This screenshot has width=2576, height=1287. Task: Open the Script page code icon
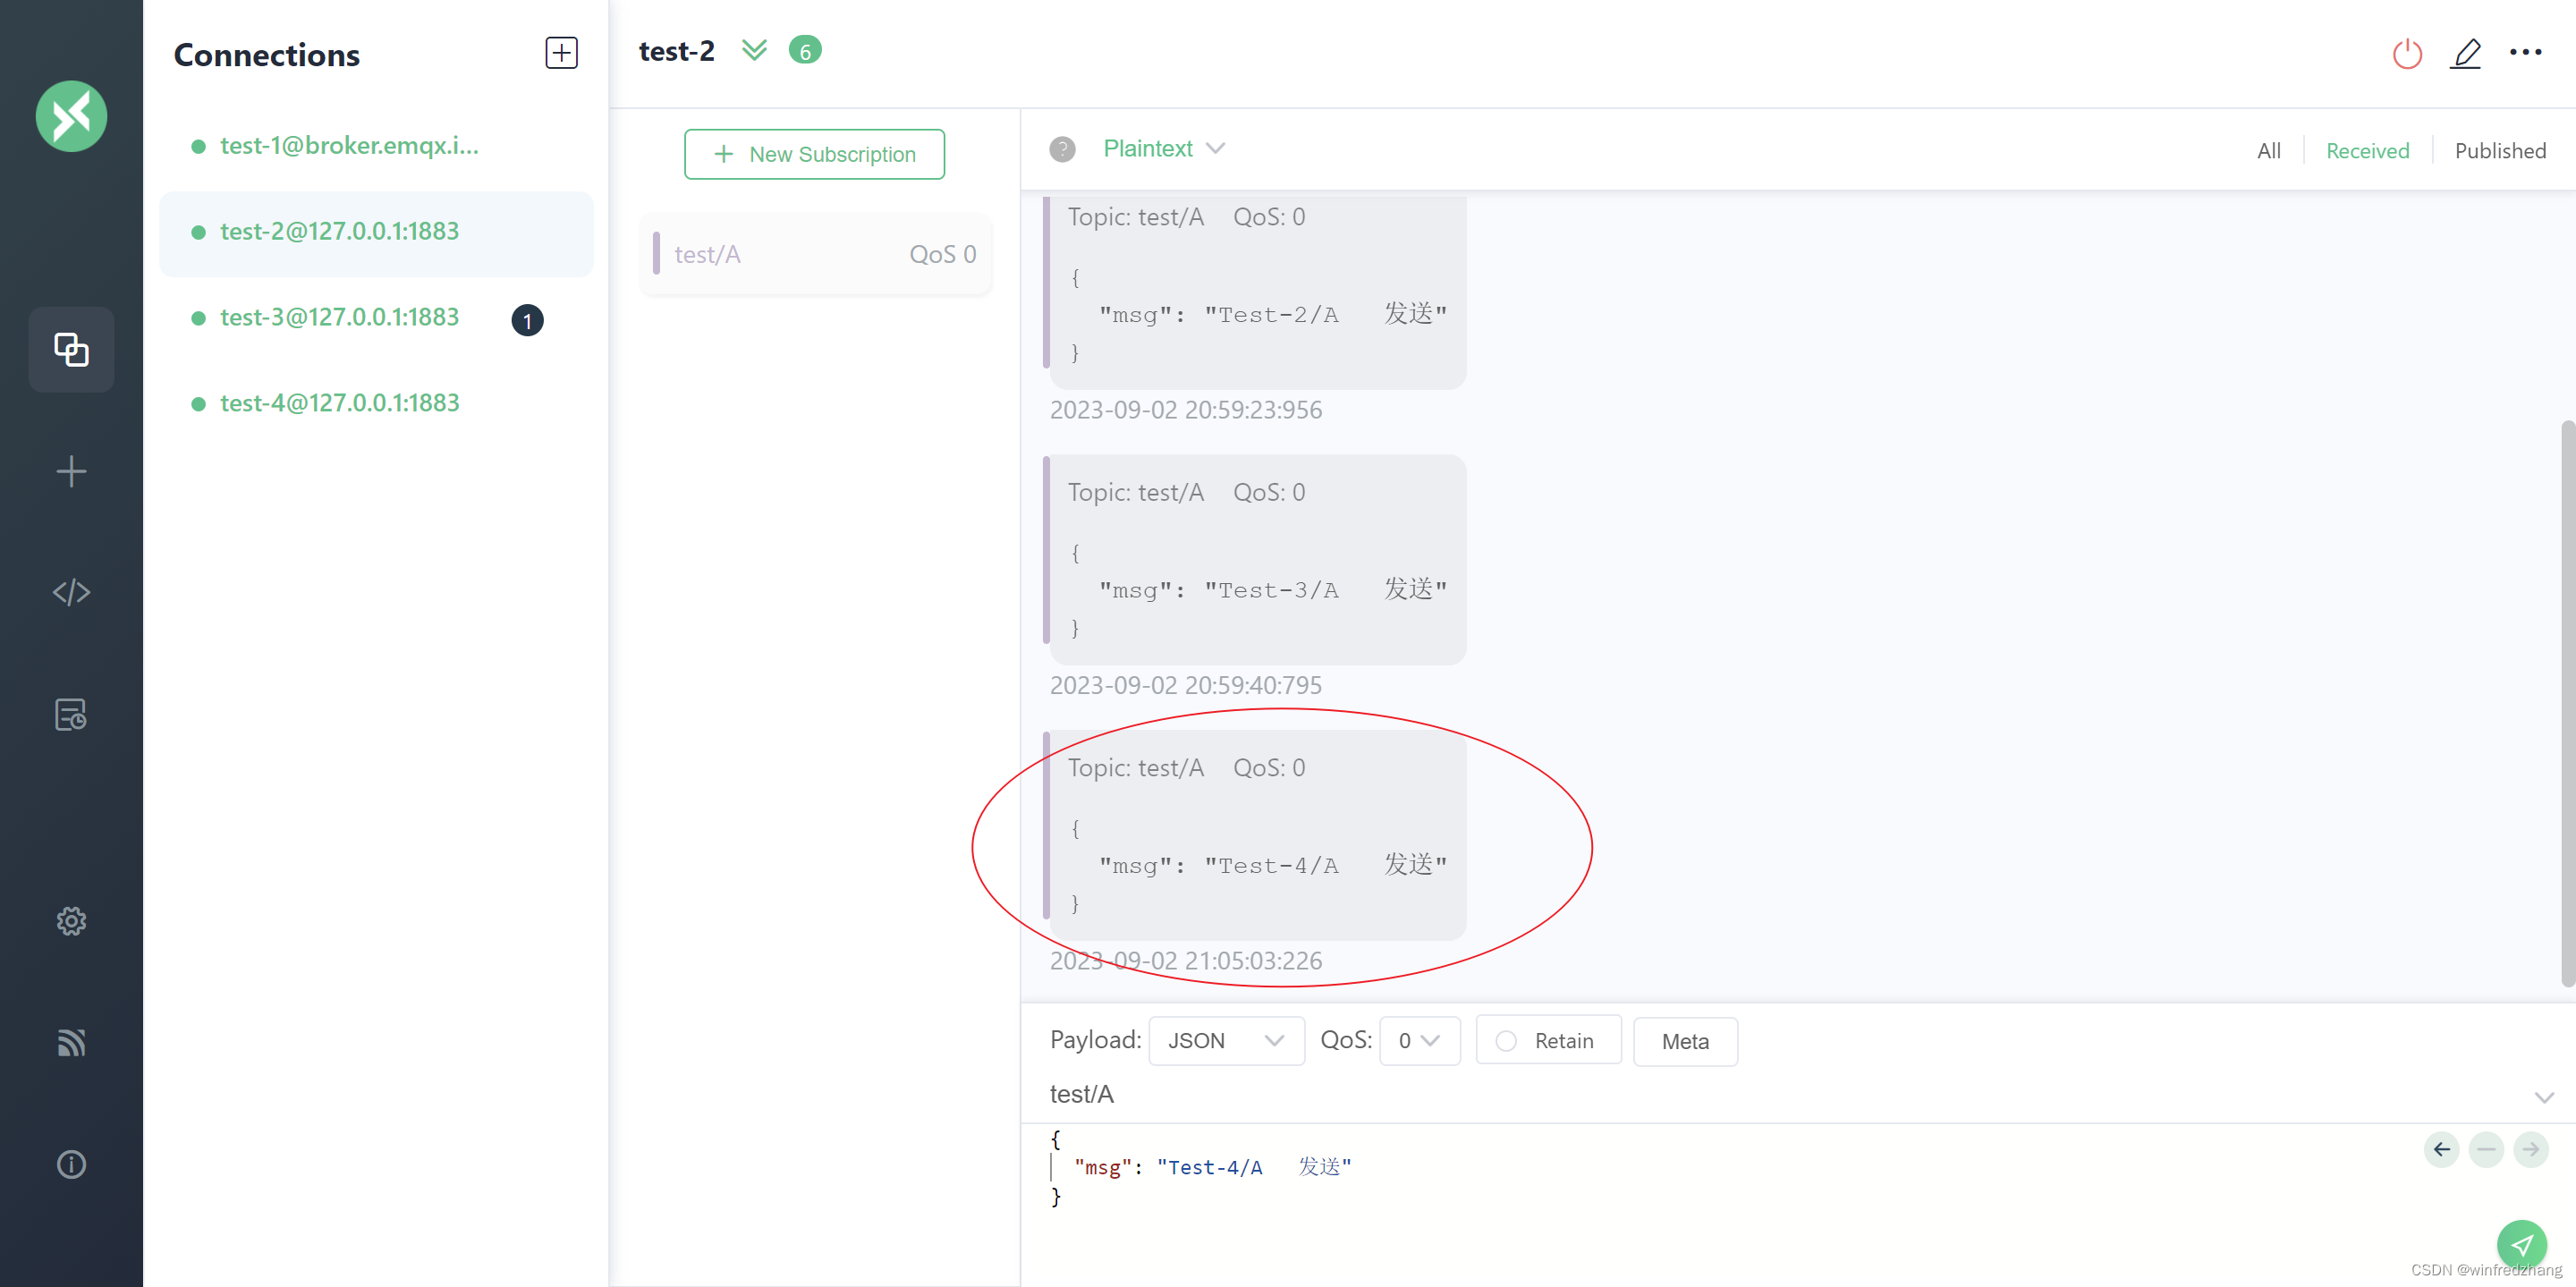[71, 592]
